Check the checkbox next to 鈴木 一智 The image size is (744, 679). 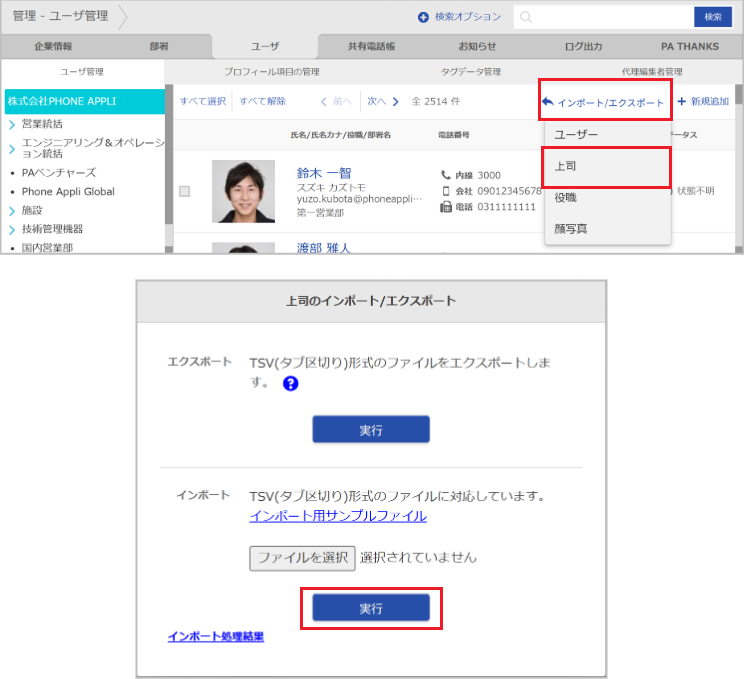click(185, 191)
